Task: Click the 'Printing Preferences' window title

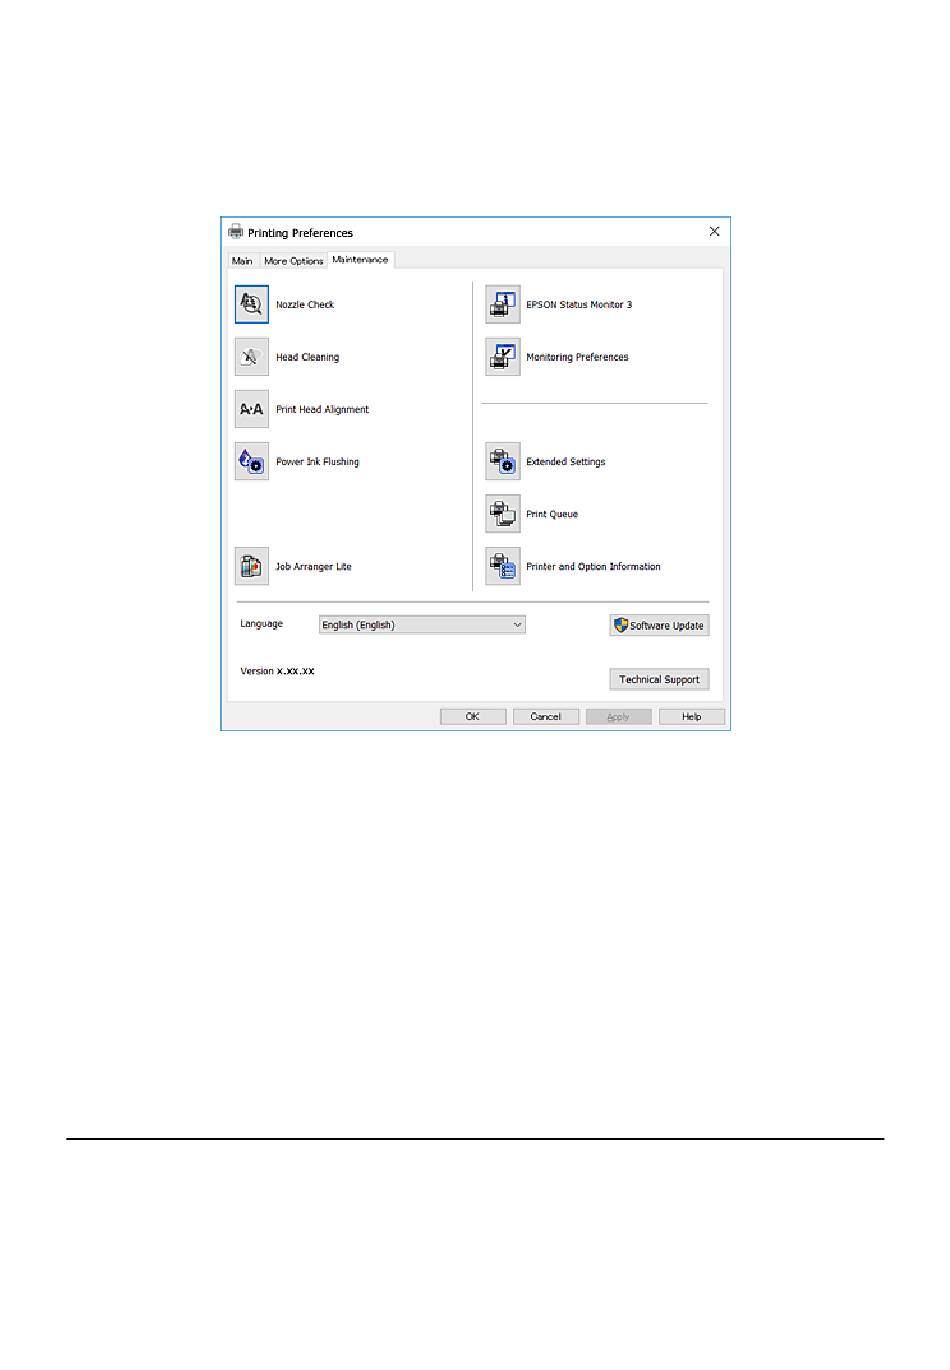Action: (x=301, y=233)
